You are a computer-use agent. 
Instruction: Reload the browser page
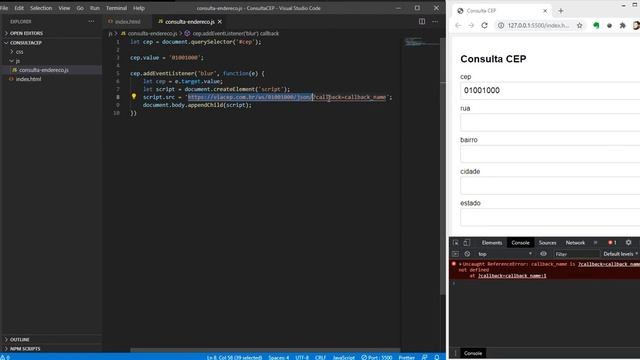[x=484, y=25]
